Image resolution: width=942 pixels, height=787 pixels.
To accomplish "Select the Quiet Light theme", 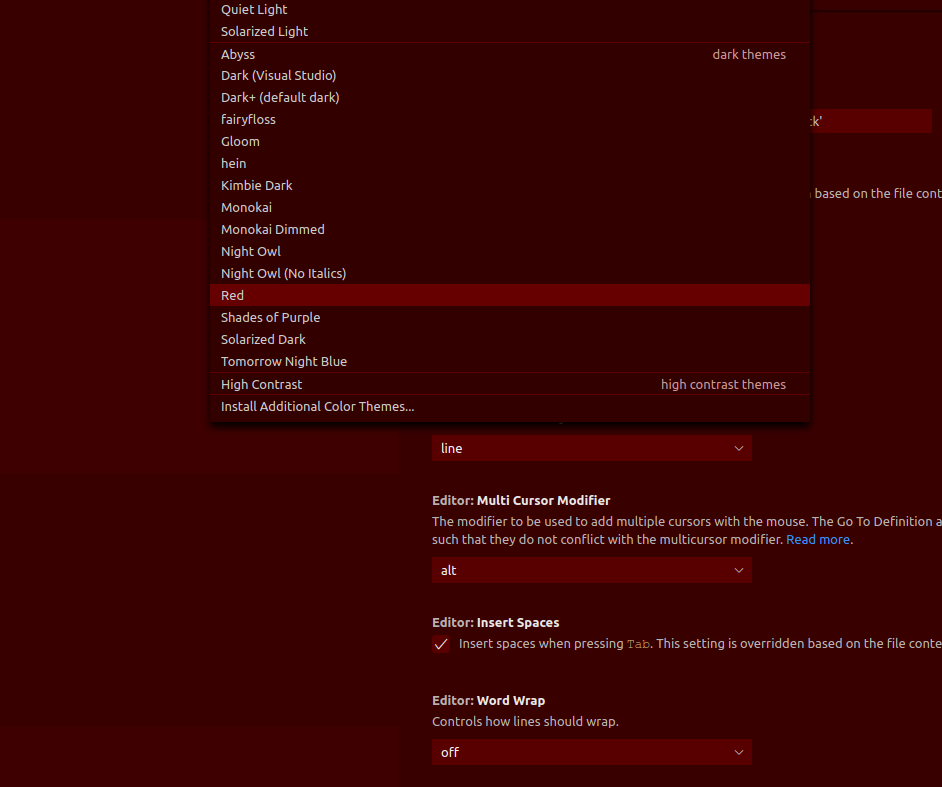I will tap(510, 10).
